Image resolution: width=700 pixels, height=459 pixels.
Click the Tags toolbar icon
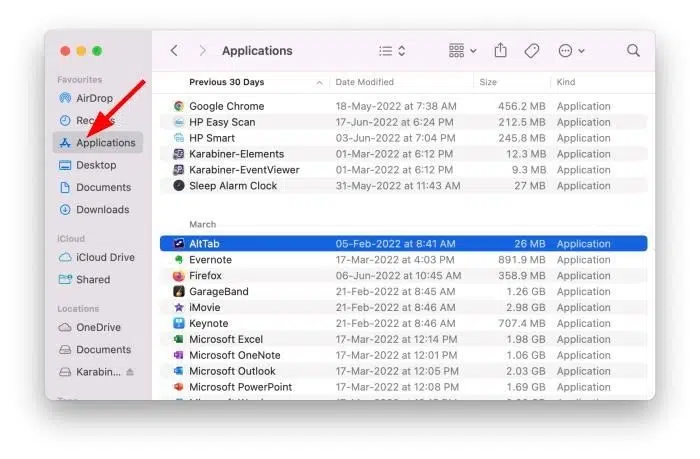coord(532,50)
